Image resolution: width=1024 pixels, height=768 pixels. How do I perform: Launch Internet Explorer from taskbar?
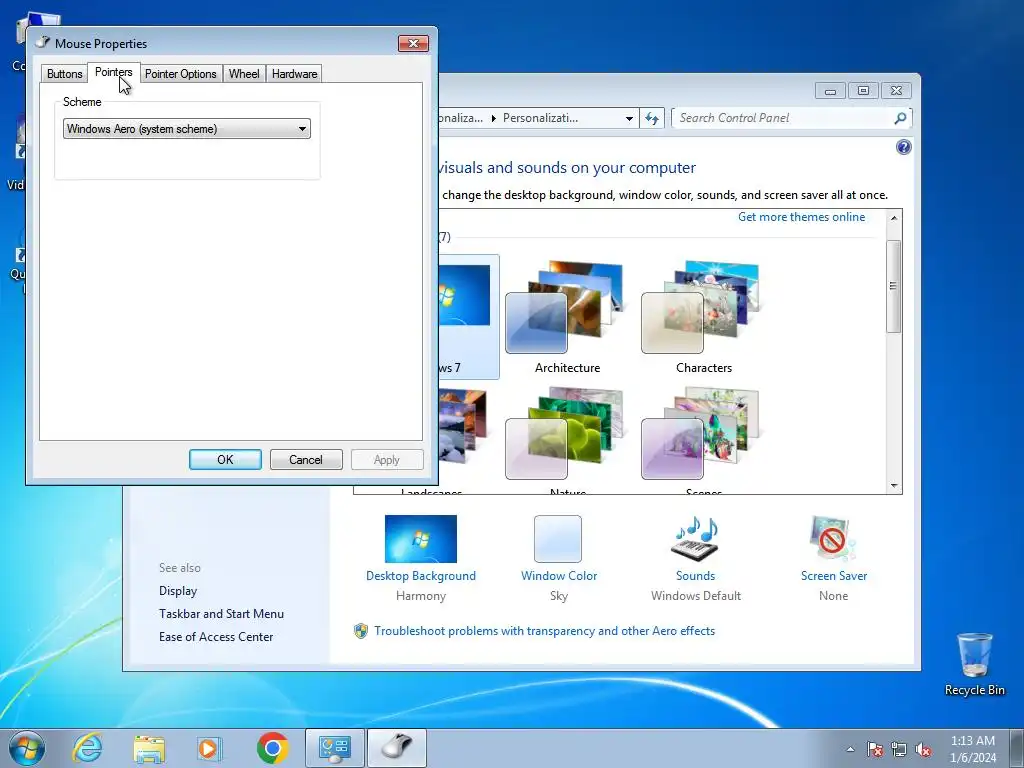87,748
